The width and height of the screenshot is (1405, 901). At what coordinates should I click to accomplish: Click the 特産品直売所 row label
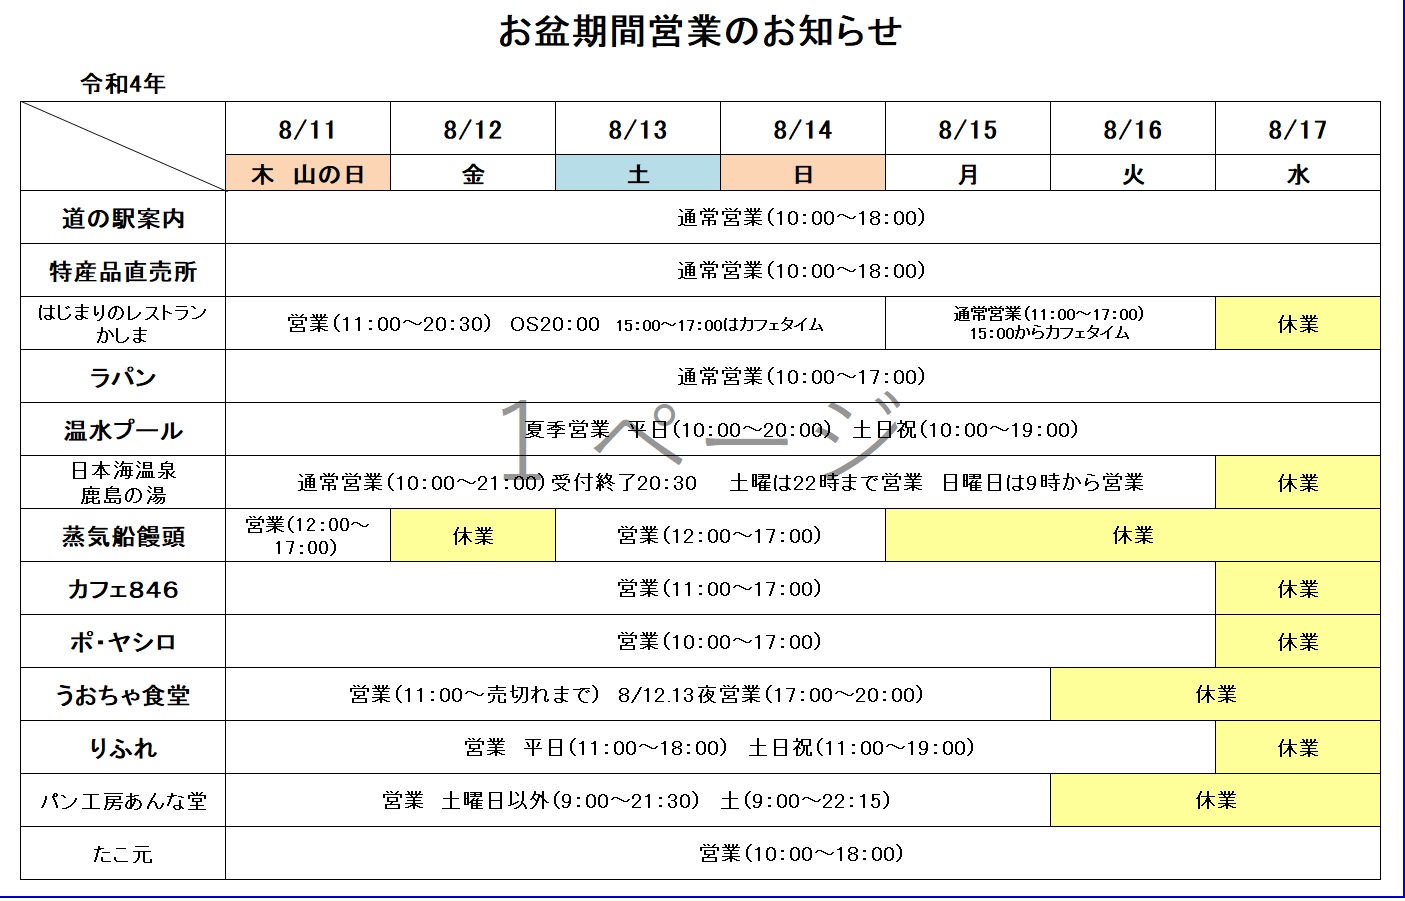point(123,271)
